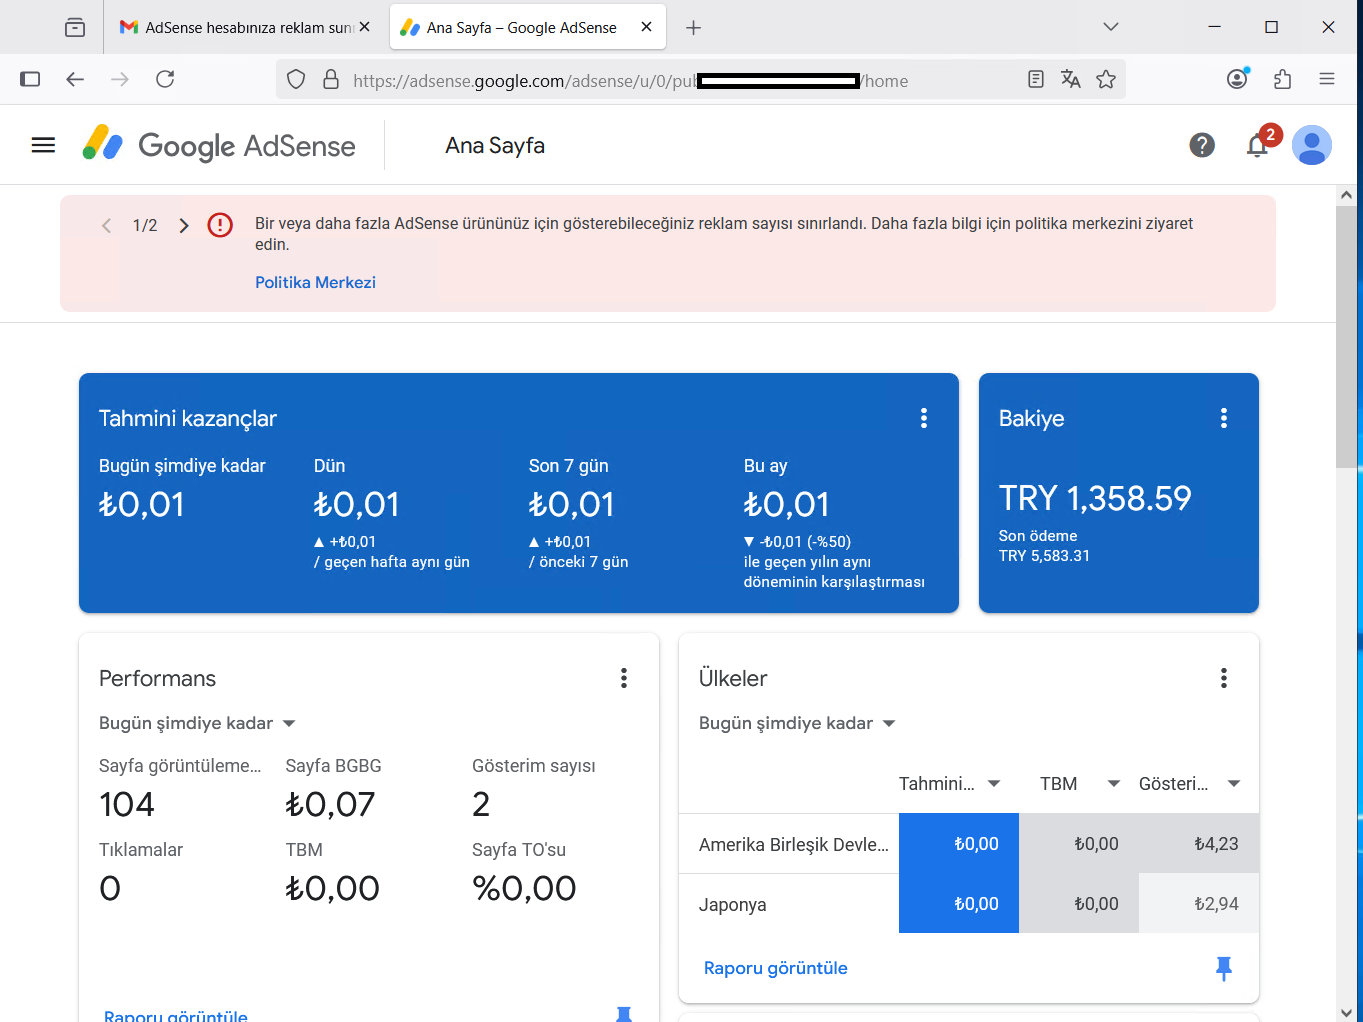The image size is (1363, 1022).
Task: Click the page views value 104
Action: pos(127,804)
